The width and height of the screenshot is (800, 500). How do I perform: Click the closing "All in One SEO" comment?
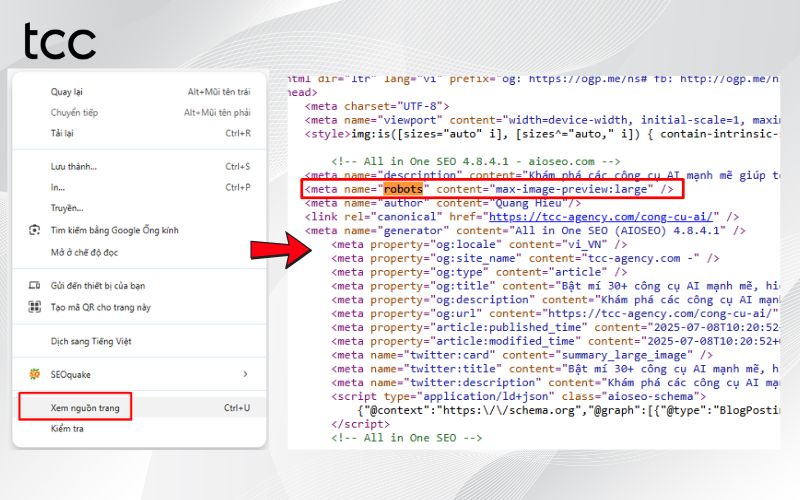406,438
